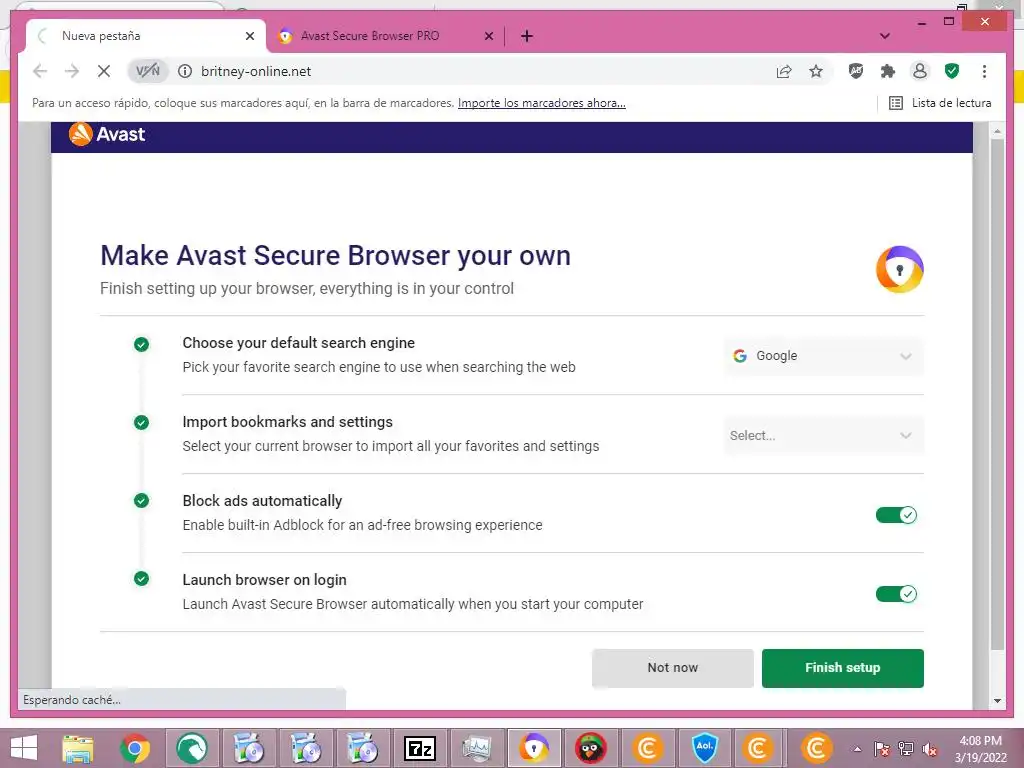Click the Block ads automatically label
Screen dimensions: 1024x768
click(x=262, y=501)
